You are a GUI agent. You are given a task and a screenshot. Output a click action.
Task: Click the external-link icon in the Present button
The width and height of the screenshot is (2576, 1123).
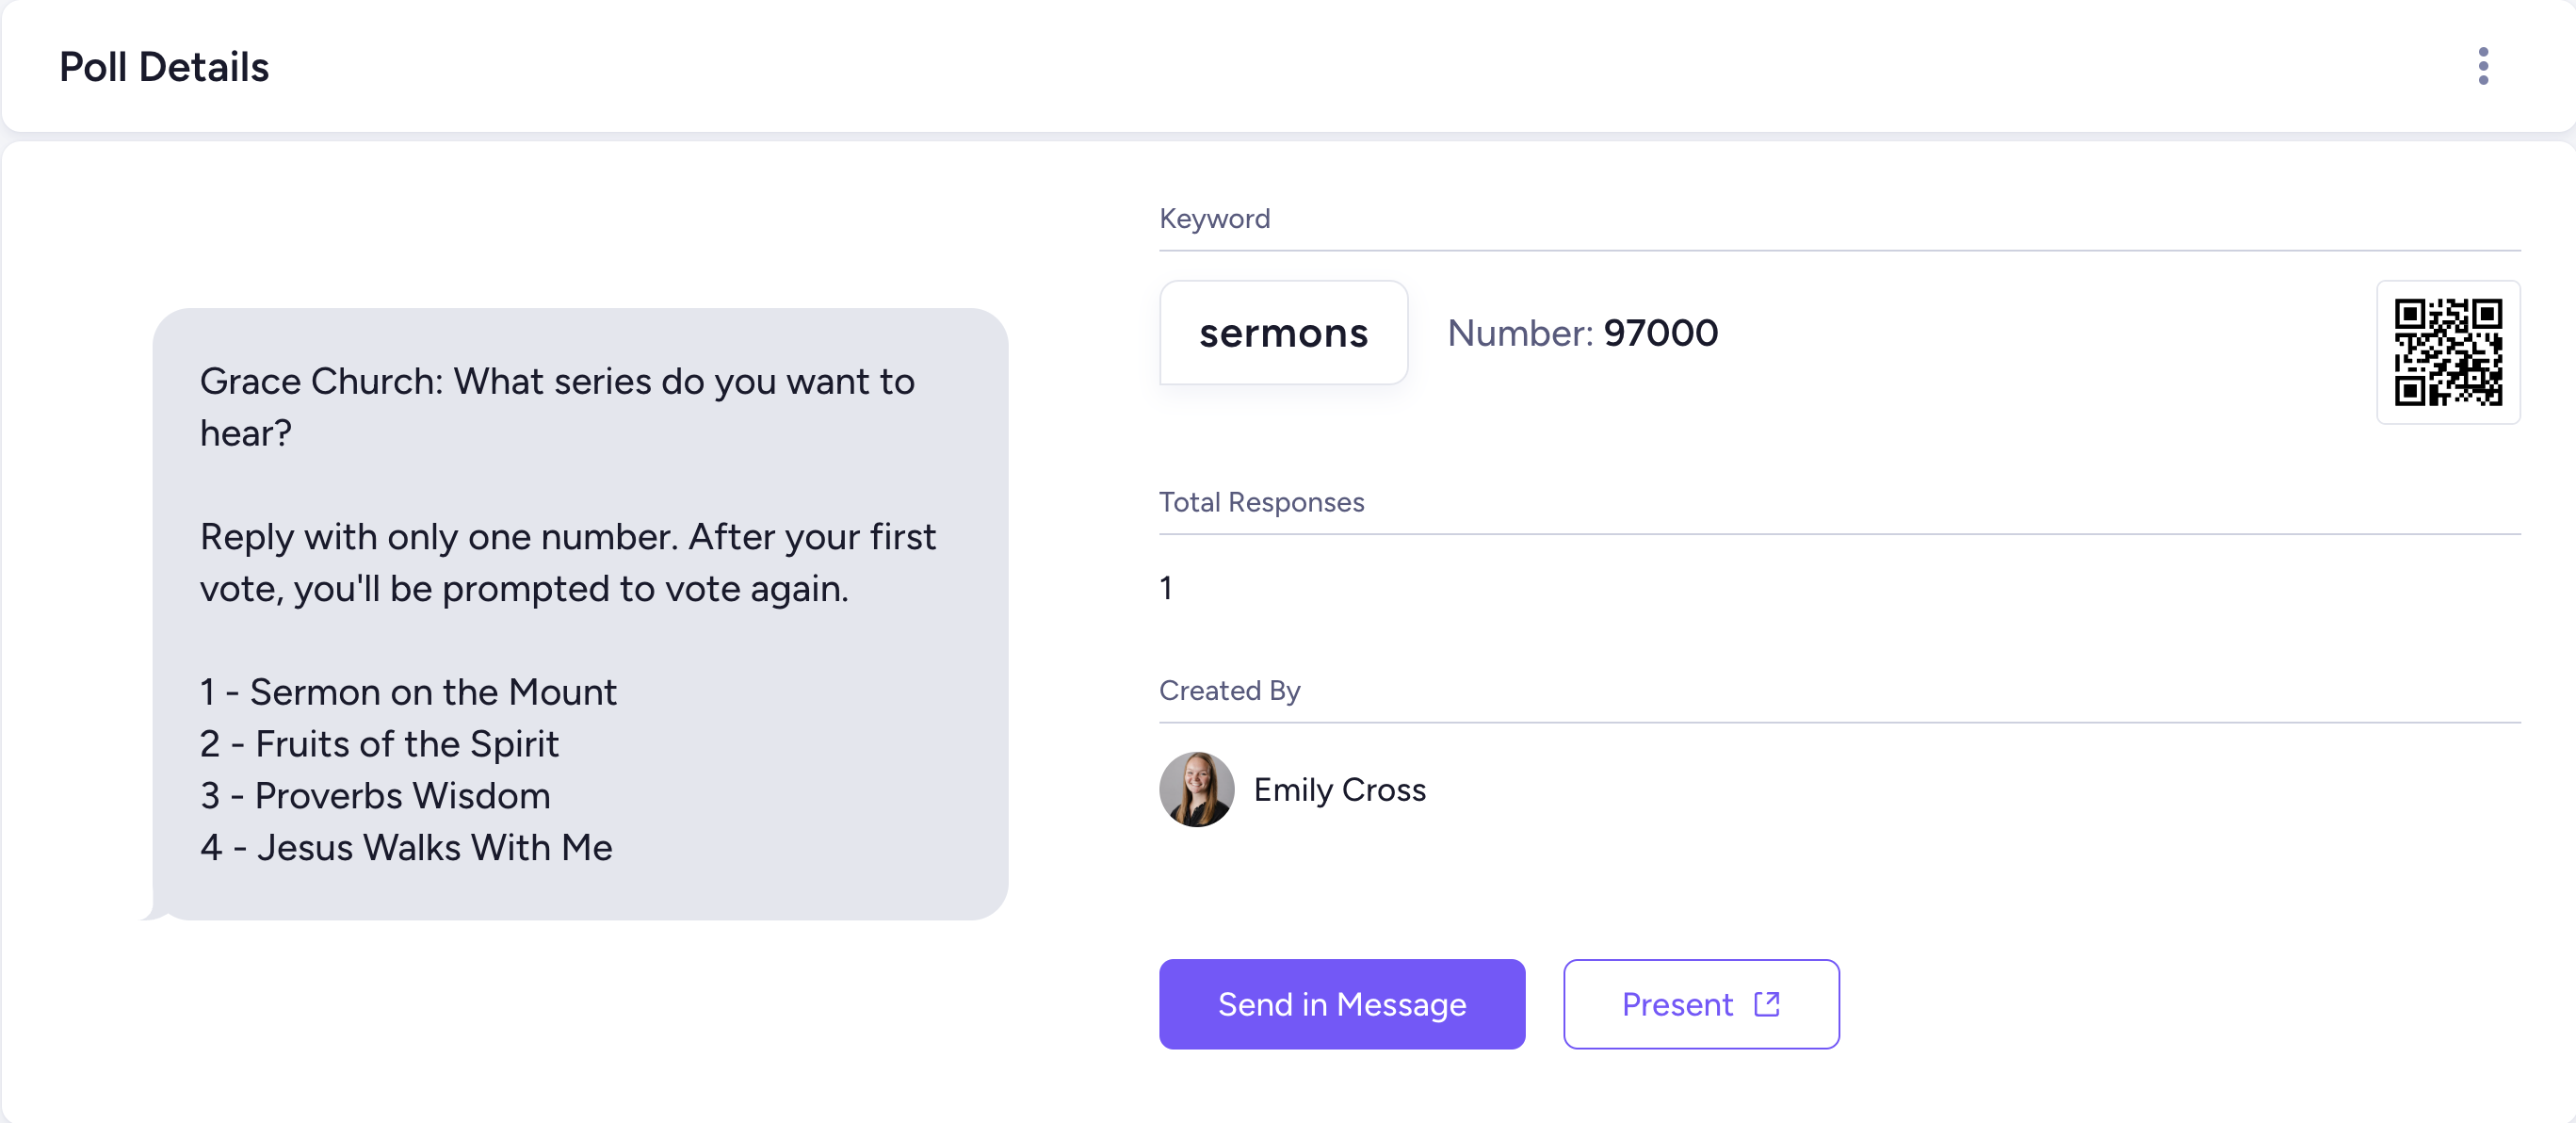point(1767,1003)
